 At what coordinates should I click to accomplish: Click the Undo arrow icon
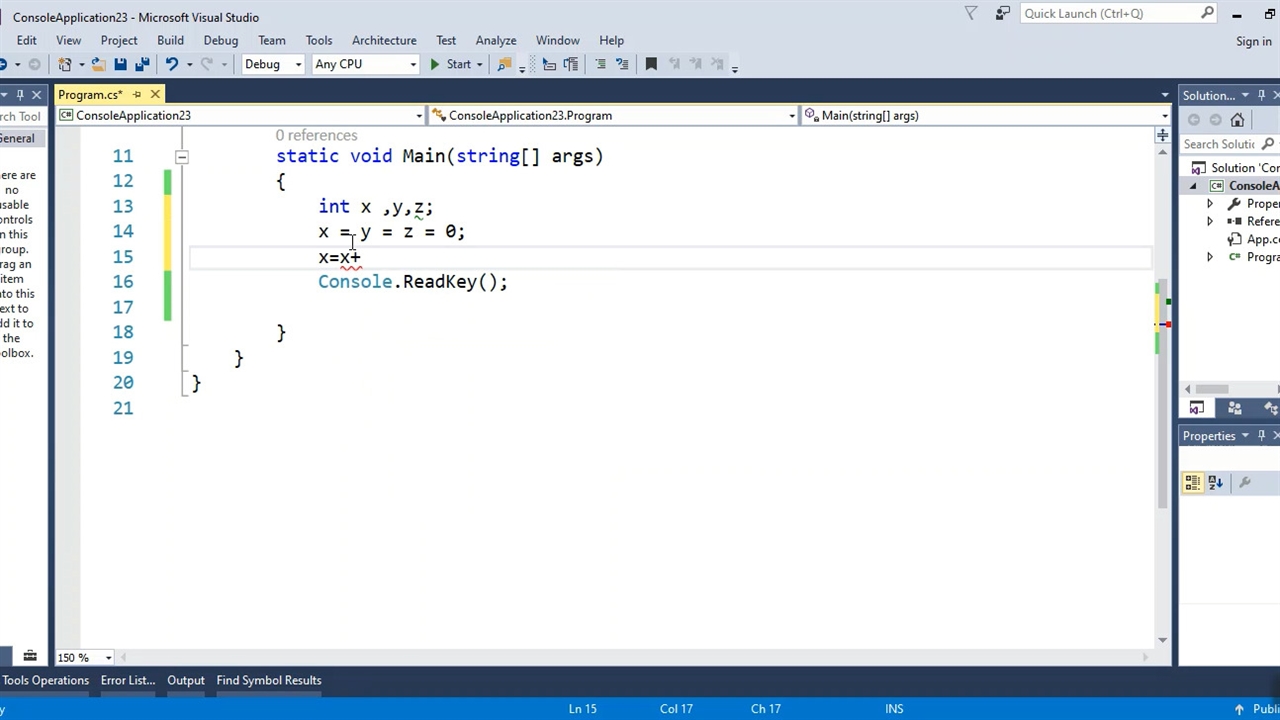click(x=172, y=64)
